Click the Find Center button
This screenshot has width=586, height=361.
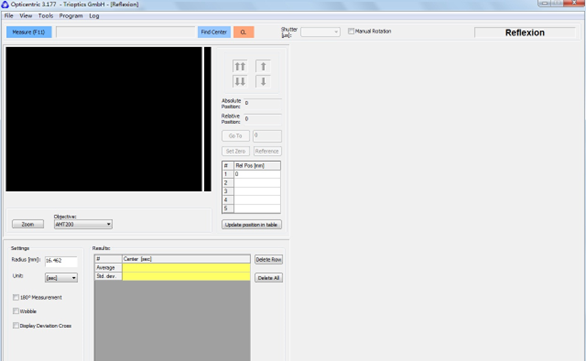pyautogui.click(x=214, y=32)
